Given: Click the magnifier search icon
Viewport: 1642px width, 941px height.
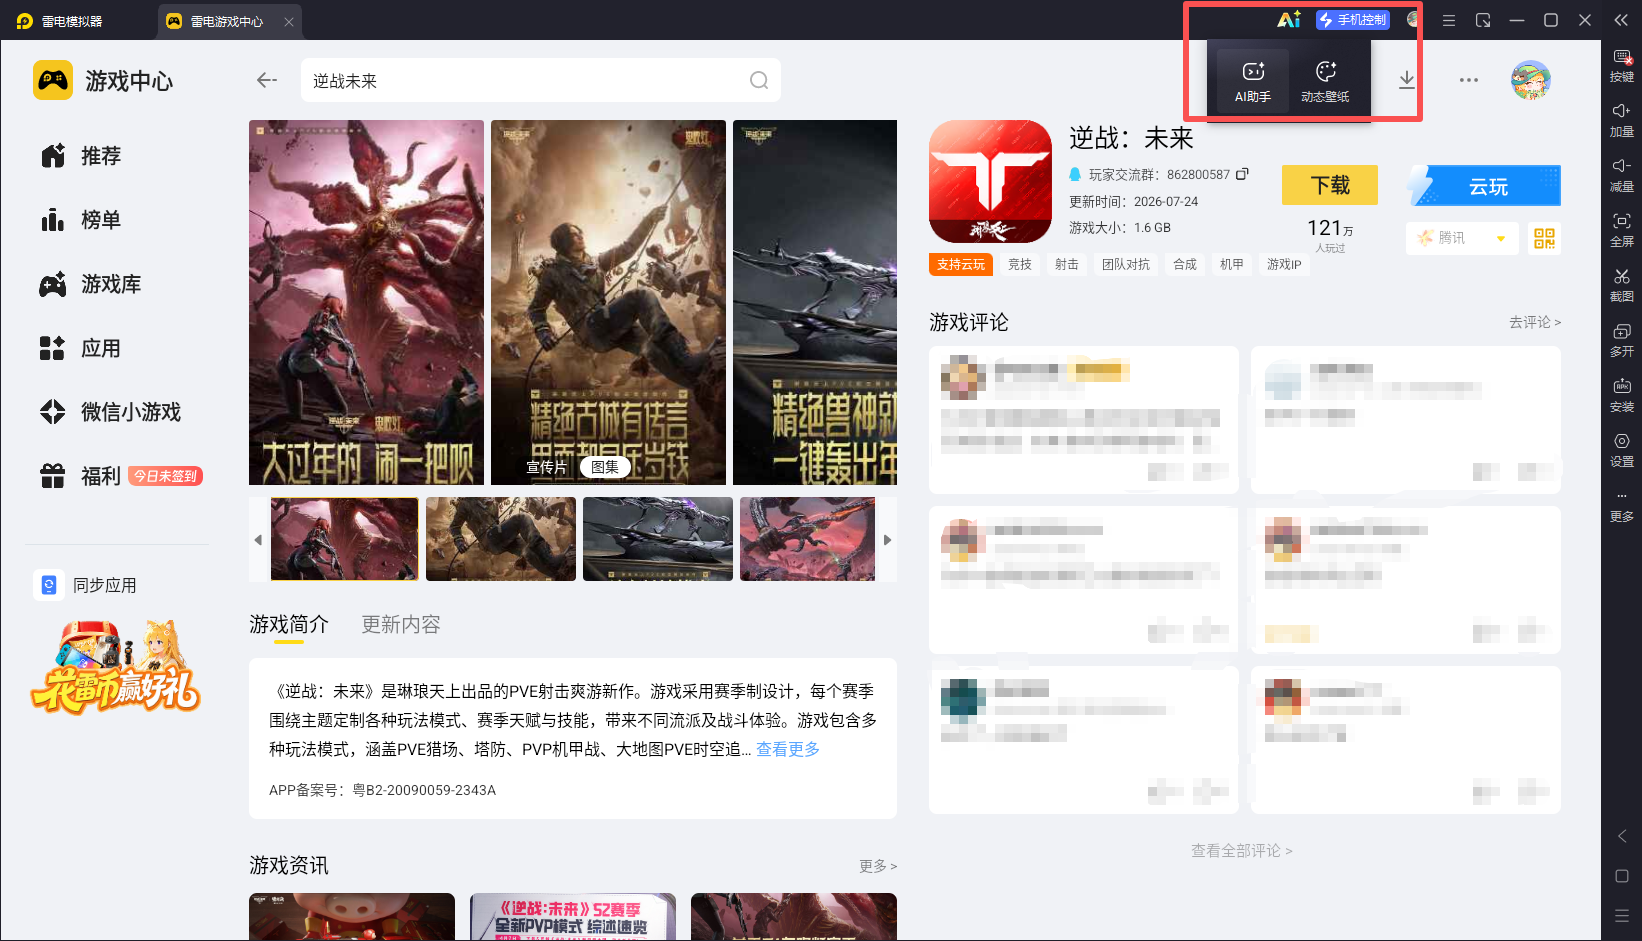Looking at the screenshot, I should pos(759,80).
